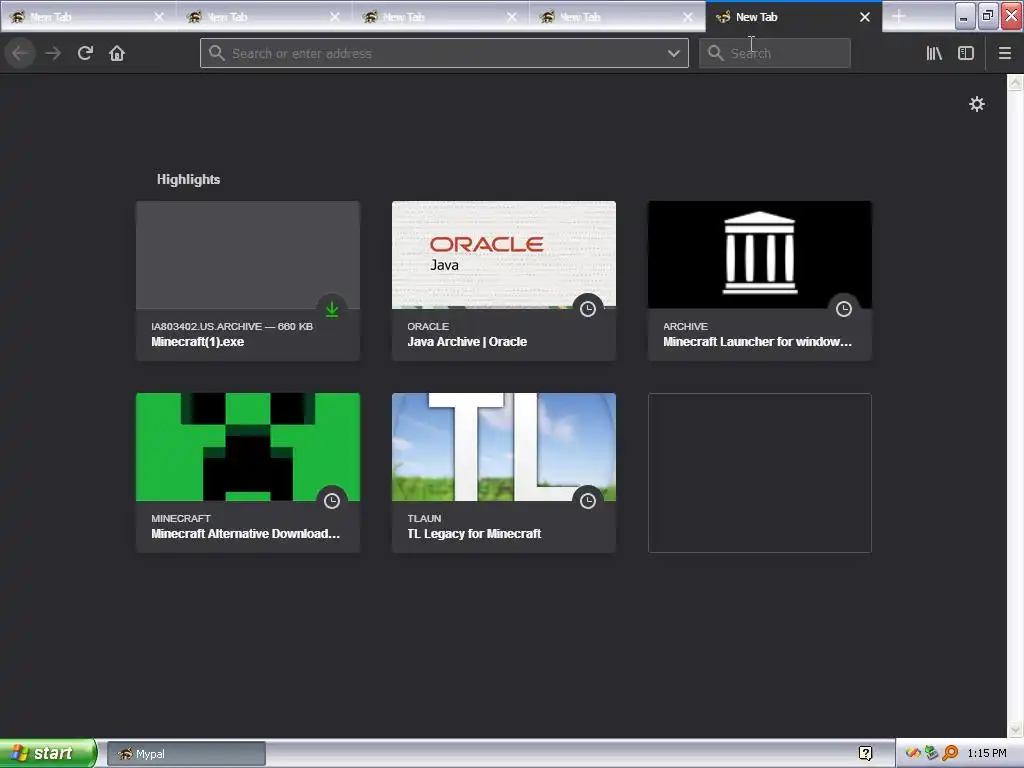Click the help question mark tray icon

click(865, 754)
